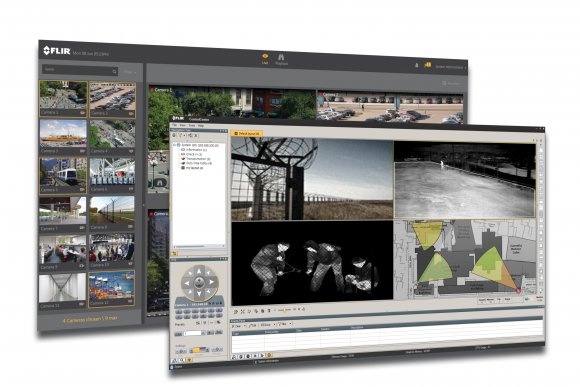Screen dimensions: 580x387
Task: Select the Camera 4 aerial street thumbnail
Action: pyautogui.click(x=112, y=137)
